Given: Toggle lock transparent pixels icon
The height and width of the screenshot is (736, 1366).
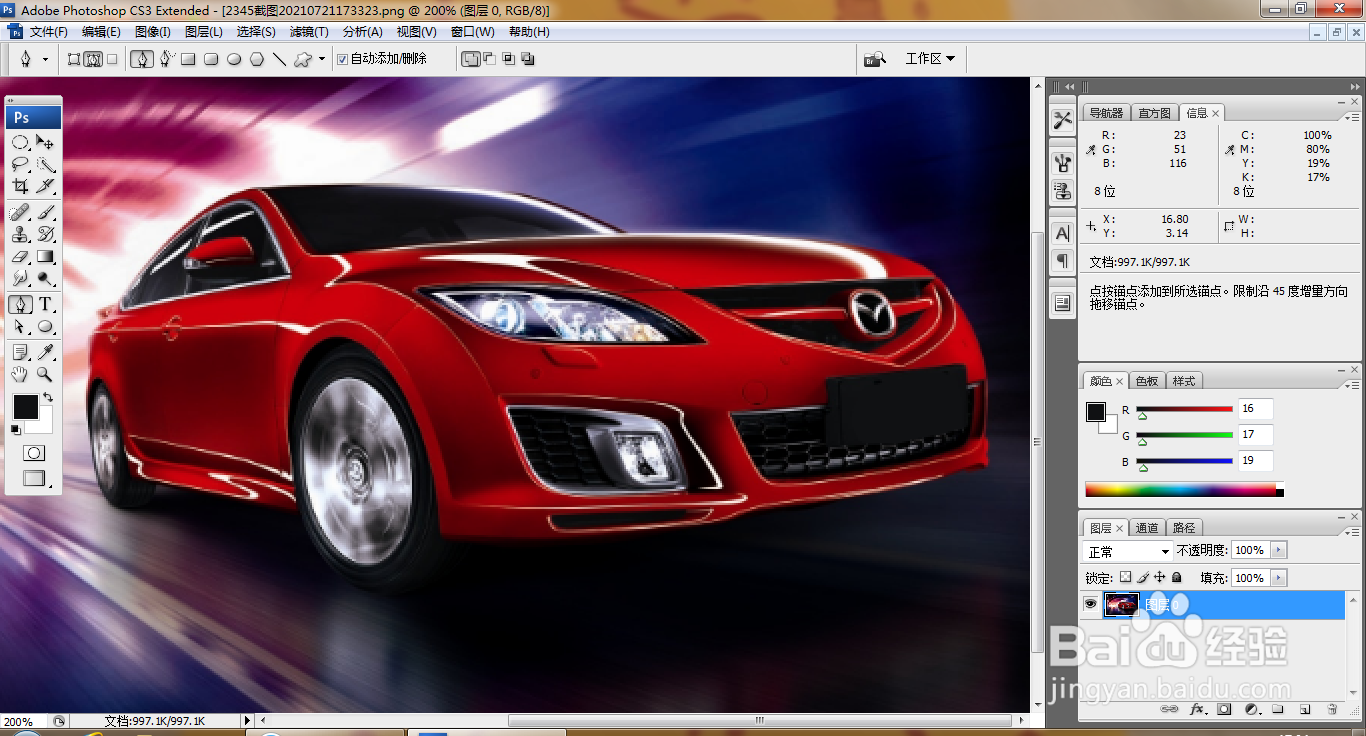Looking at the screenshot, I should (x=1125, y=577).
